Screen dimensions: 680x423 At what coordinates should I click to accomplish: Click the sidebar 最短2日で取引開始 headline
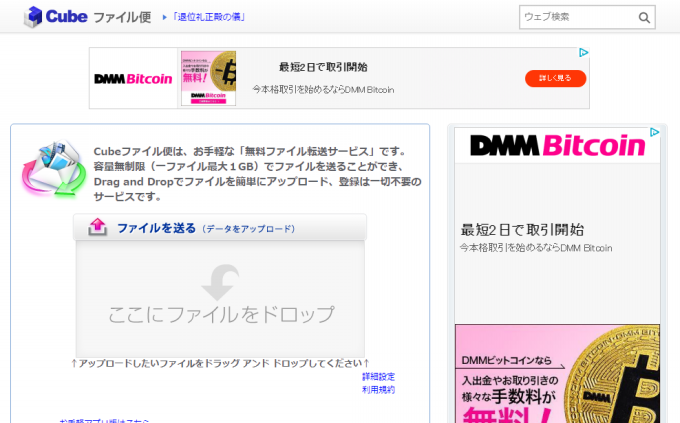522,230
